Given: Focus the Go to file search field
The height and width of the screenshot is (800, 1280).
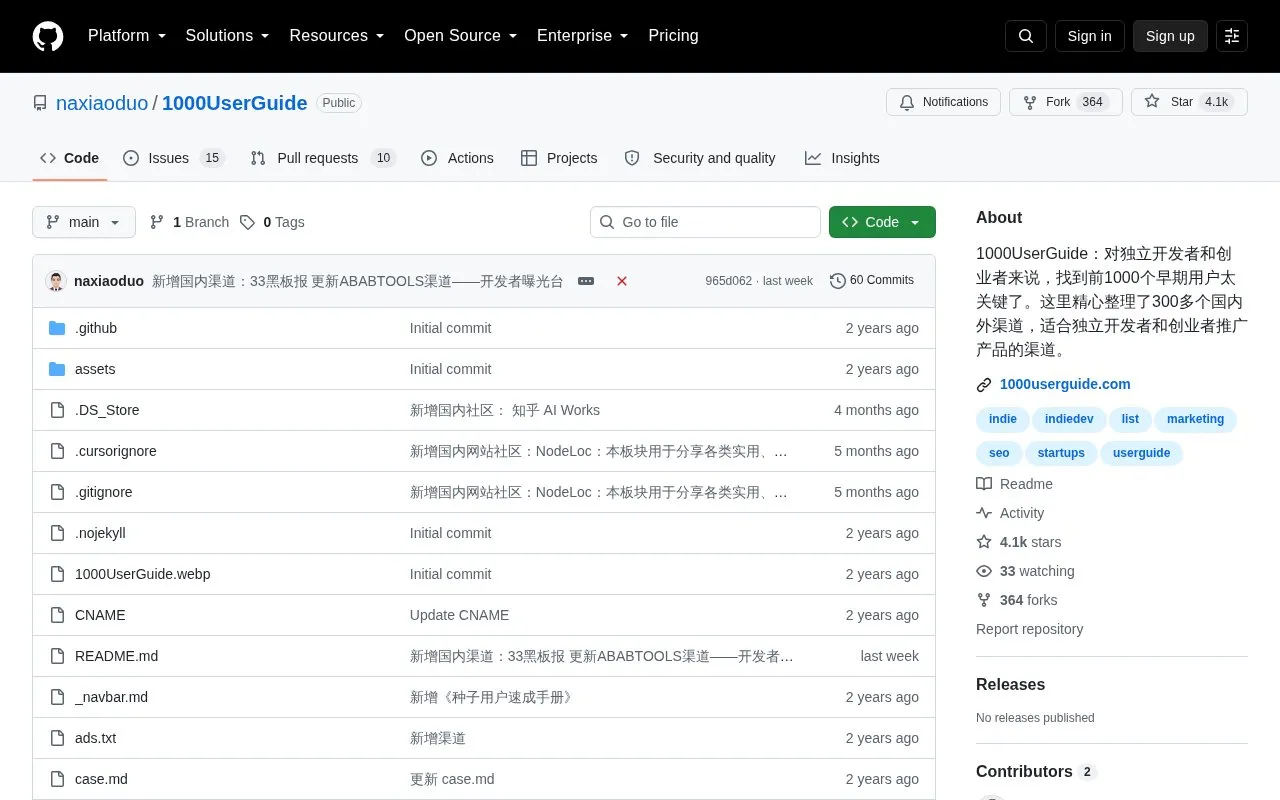Looking at the screenshot, I should coord(705,222).
